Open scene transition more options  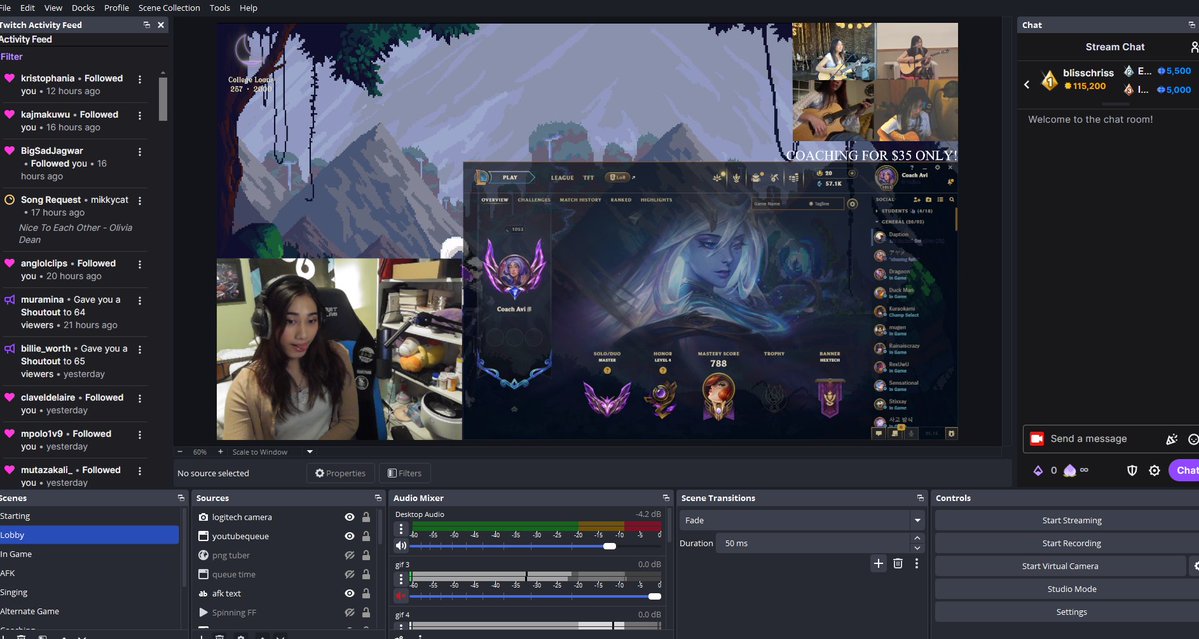coord(916,563)
